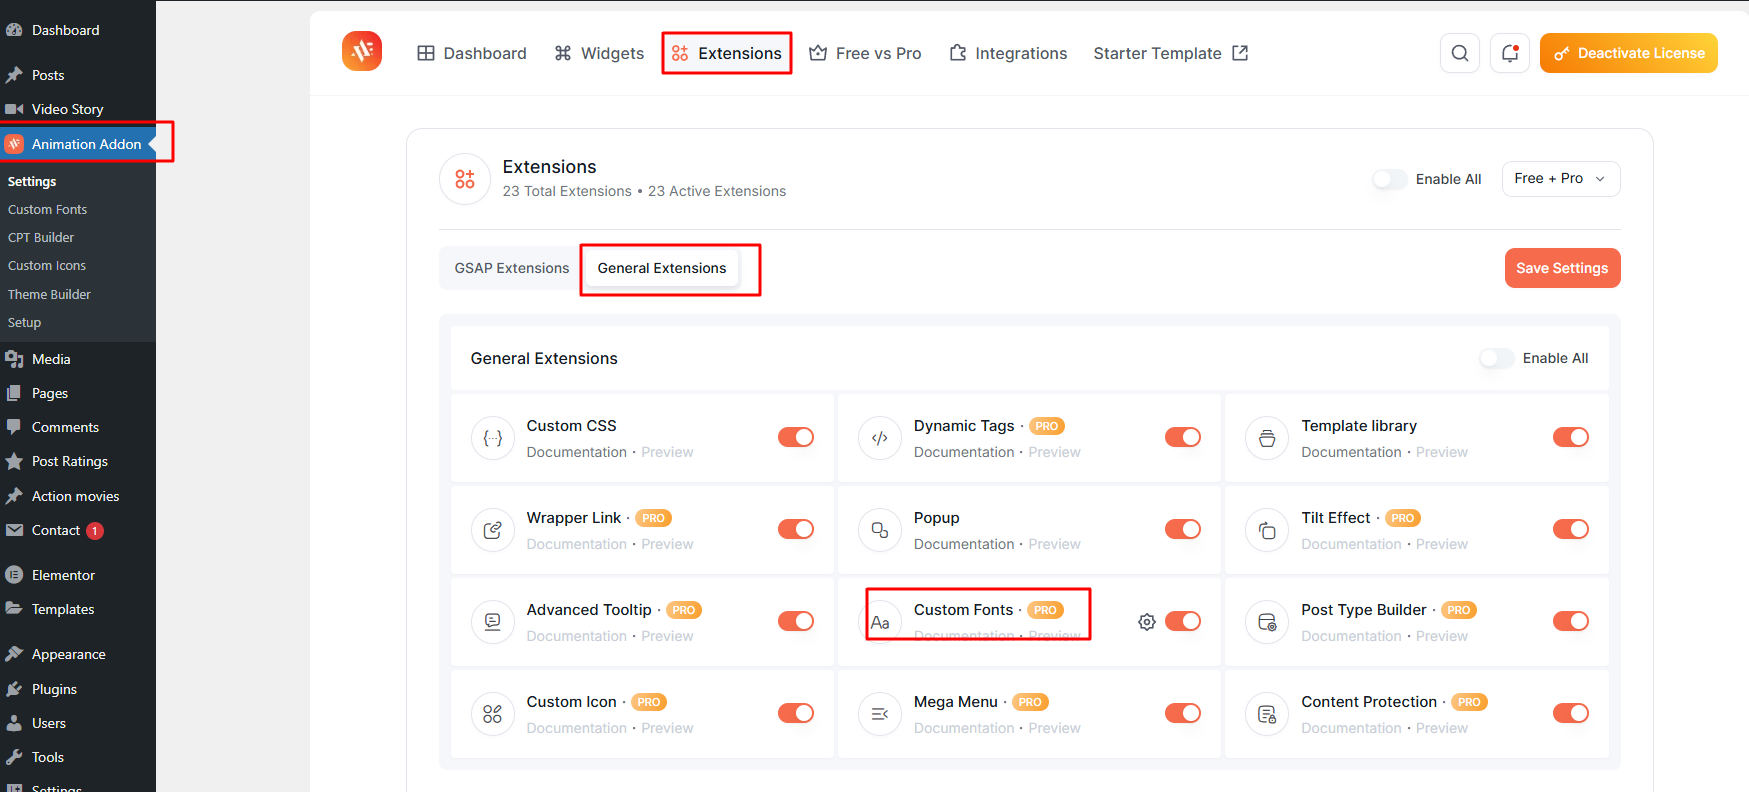
Task: Click the Animation Addon logo icon
Action: pyautogui.click(x=362, y=51)
